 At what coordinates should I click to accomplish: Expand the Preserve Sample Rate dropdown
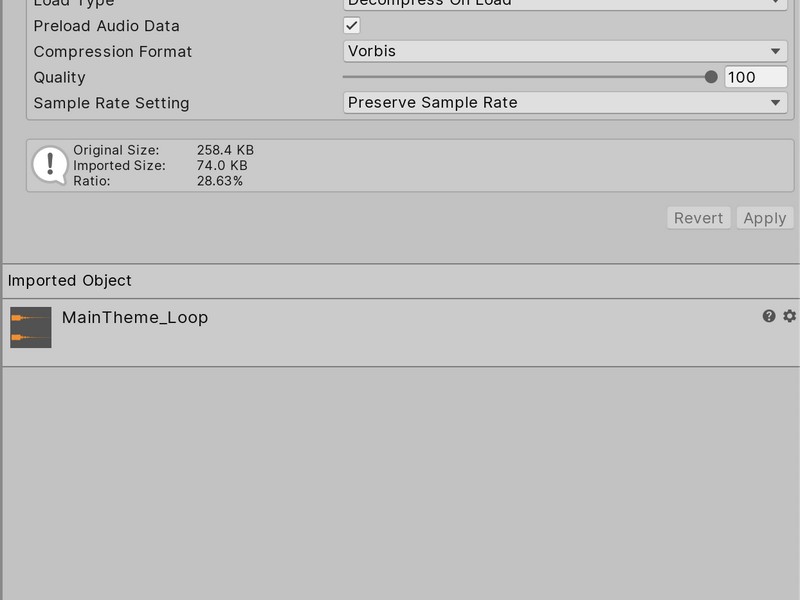pos(565,102)
